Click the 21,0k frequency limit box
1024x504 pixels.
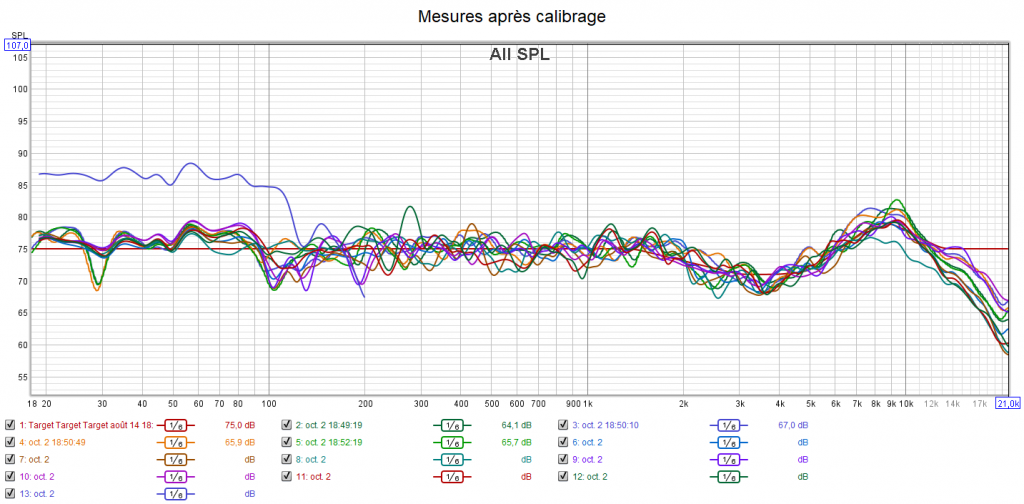[1007, 403]
